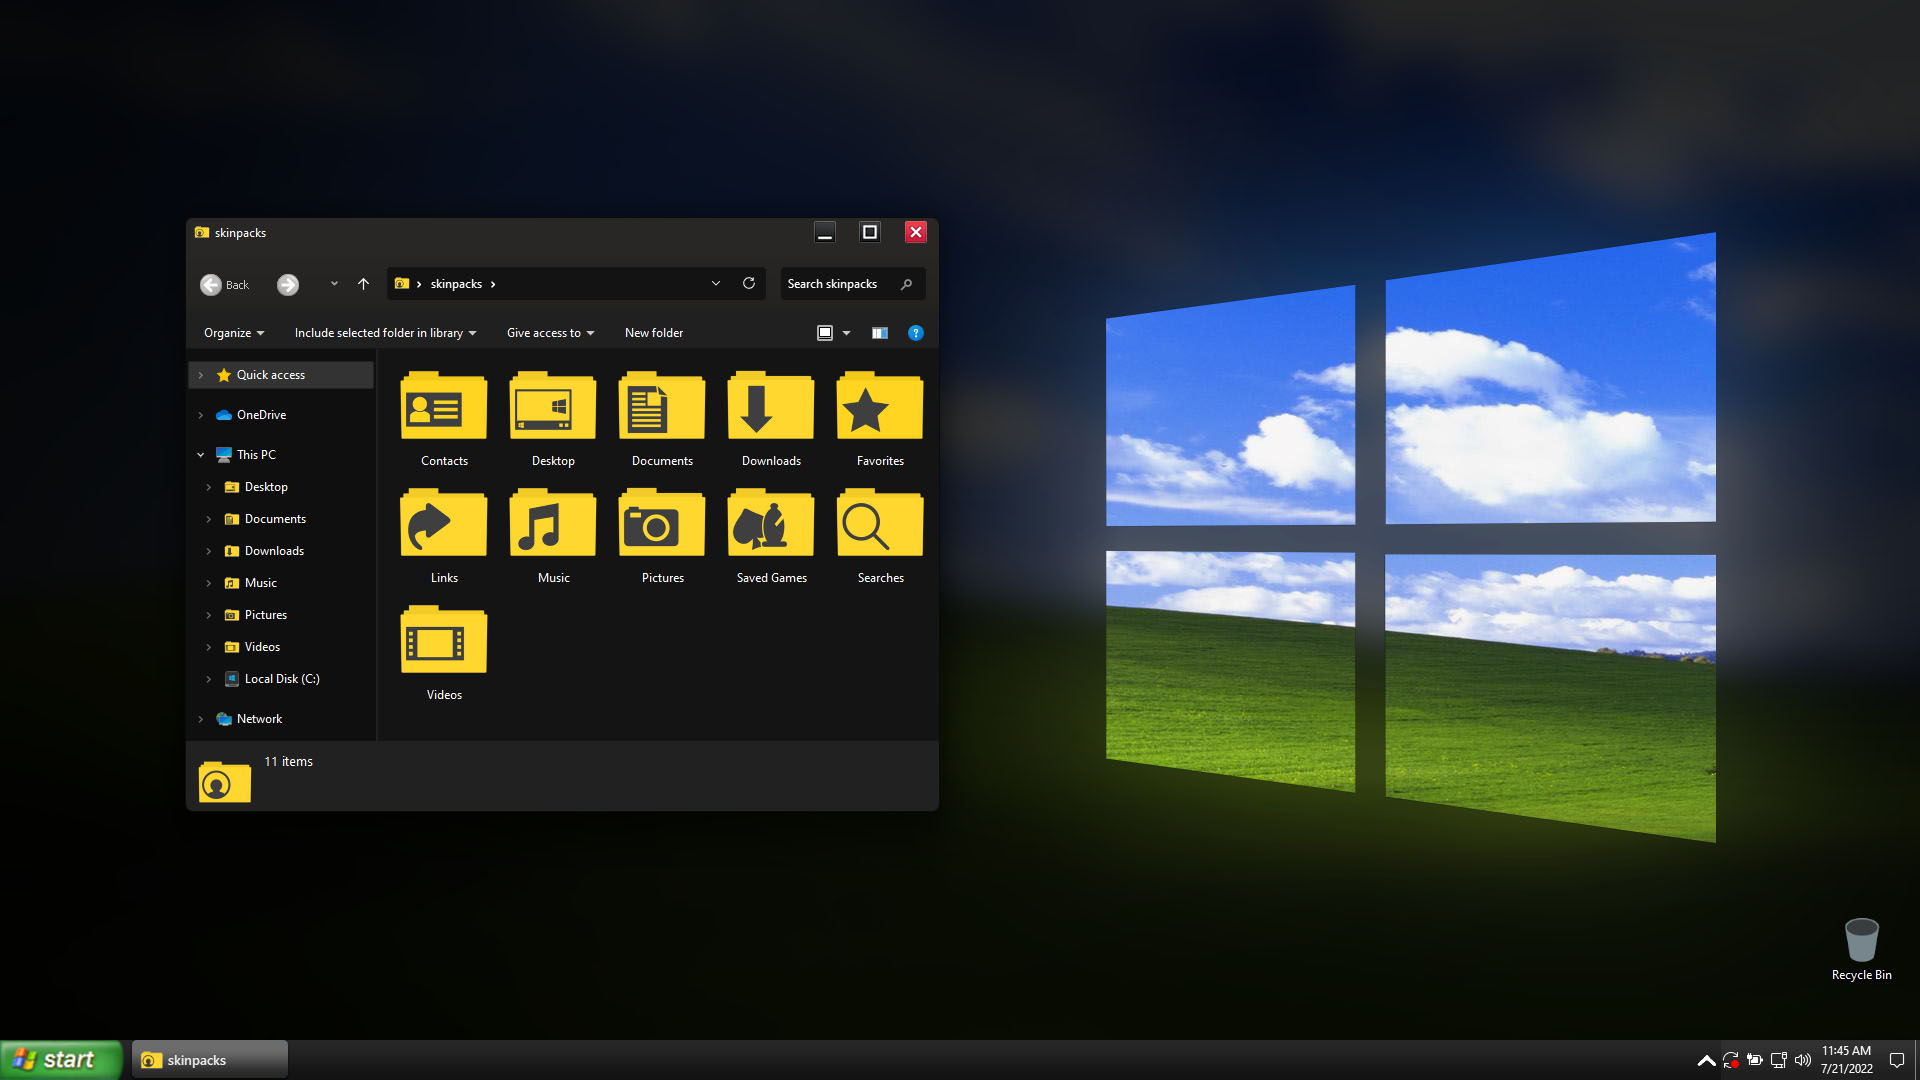1920x1080 pixels.
Task: Click the Start button on taskbar
Action: pos(60,1060)
